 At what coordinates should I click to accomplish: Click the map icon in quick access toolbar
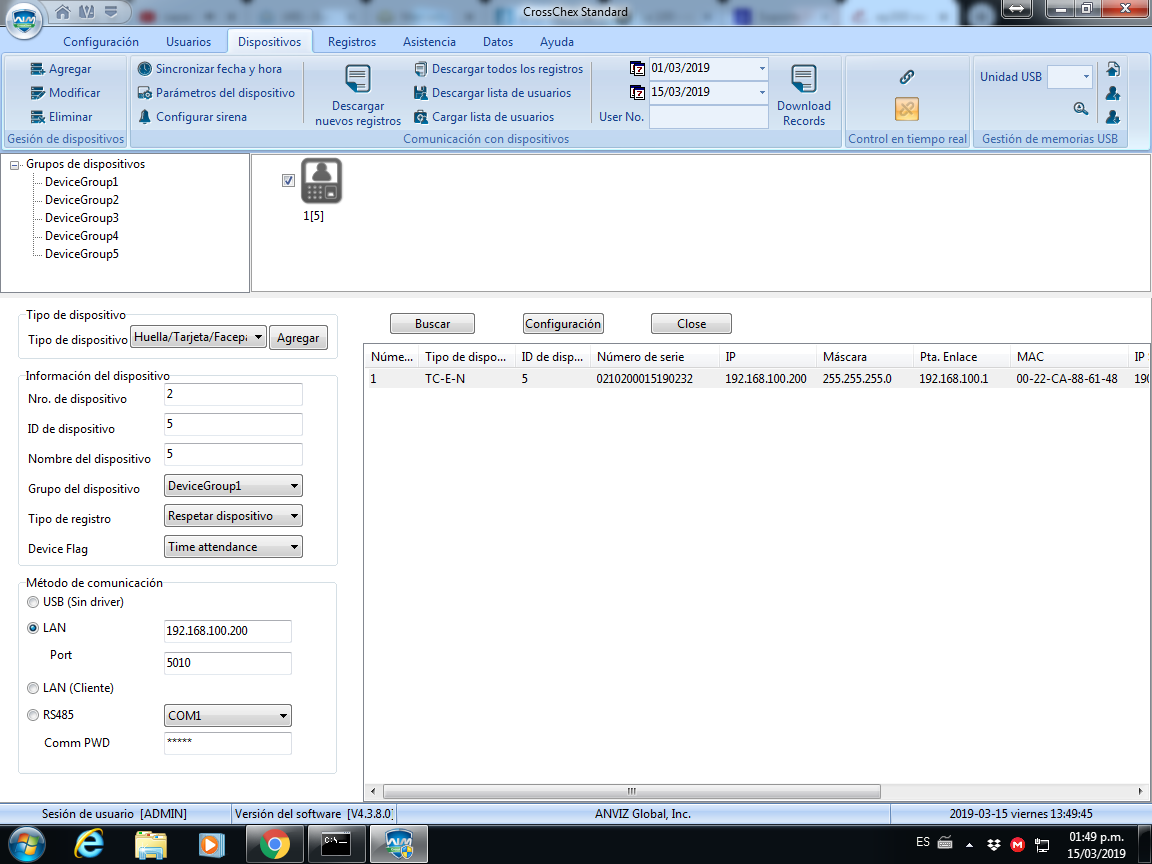click(87, 12)
